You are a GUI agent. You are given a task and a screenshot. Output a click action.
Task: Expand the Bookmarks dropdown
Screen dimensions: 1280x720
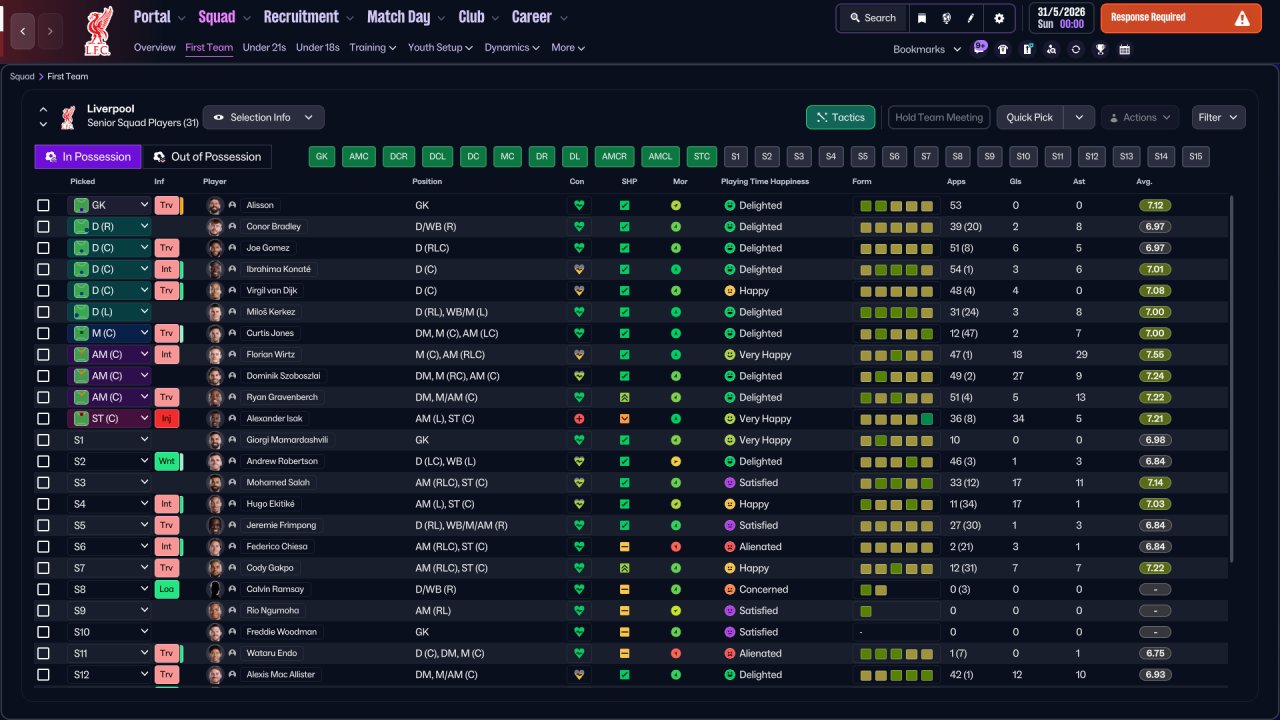(927, 49)
